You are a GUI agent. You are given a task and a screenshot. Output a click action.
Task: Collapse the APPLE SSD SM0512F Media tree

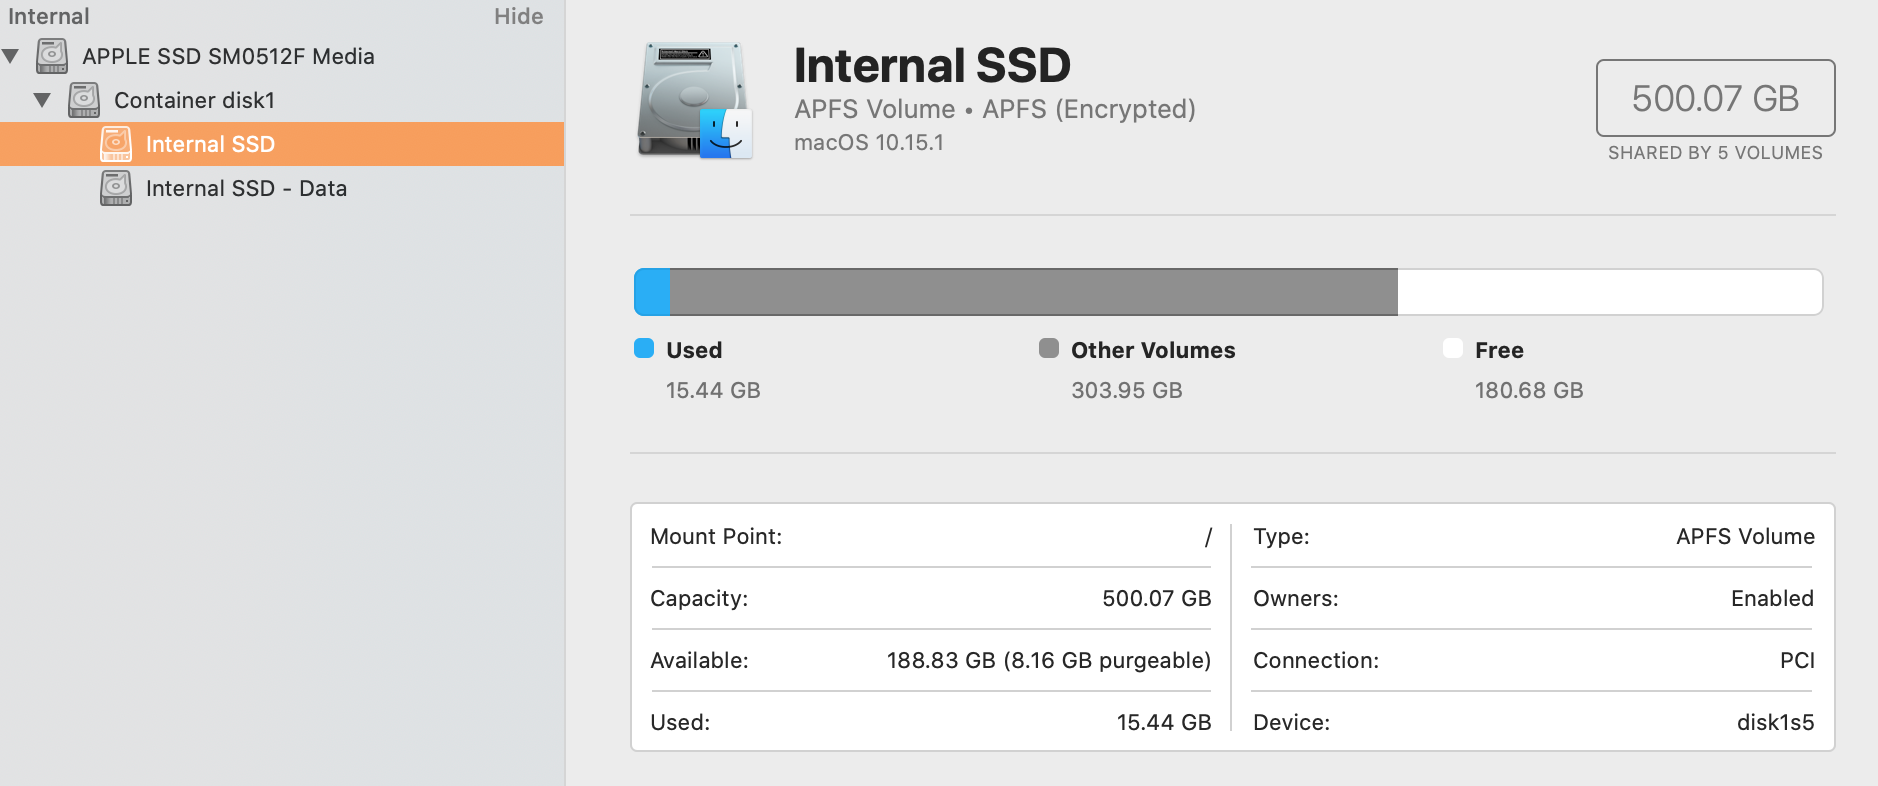click(11, 56)
